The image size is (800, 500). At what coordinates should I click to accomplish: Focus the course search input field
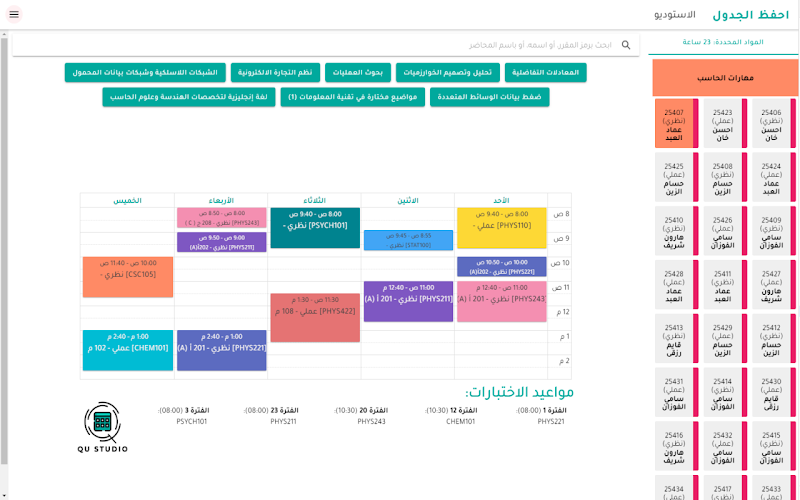(x=326, y=45)
